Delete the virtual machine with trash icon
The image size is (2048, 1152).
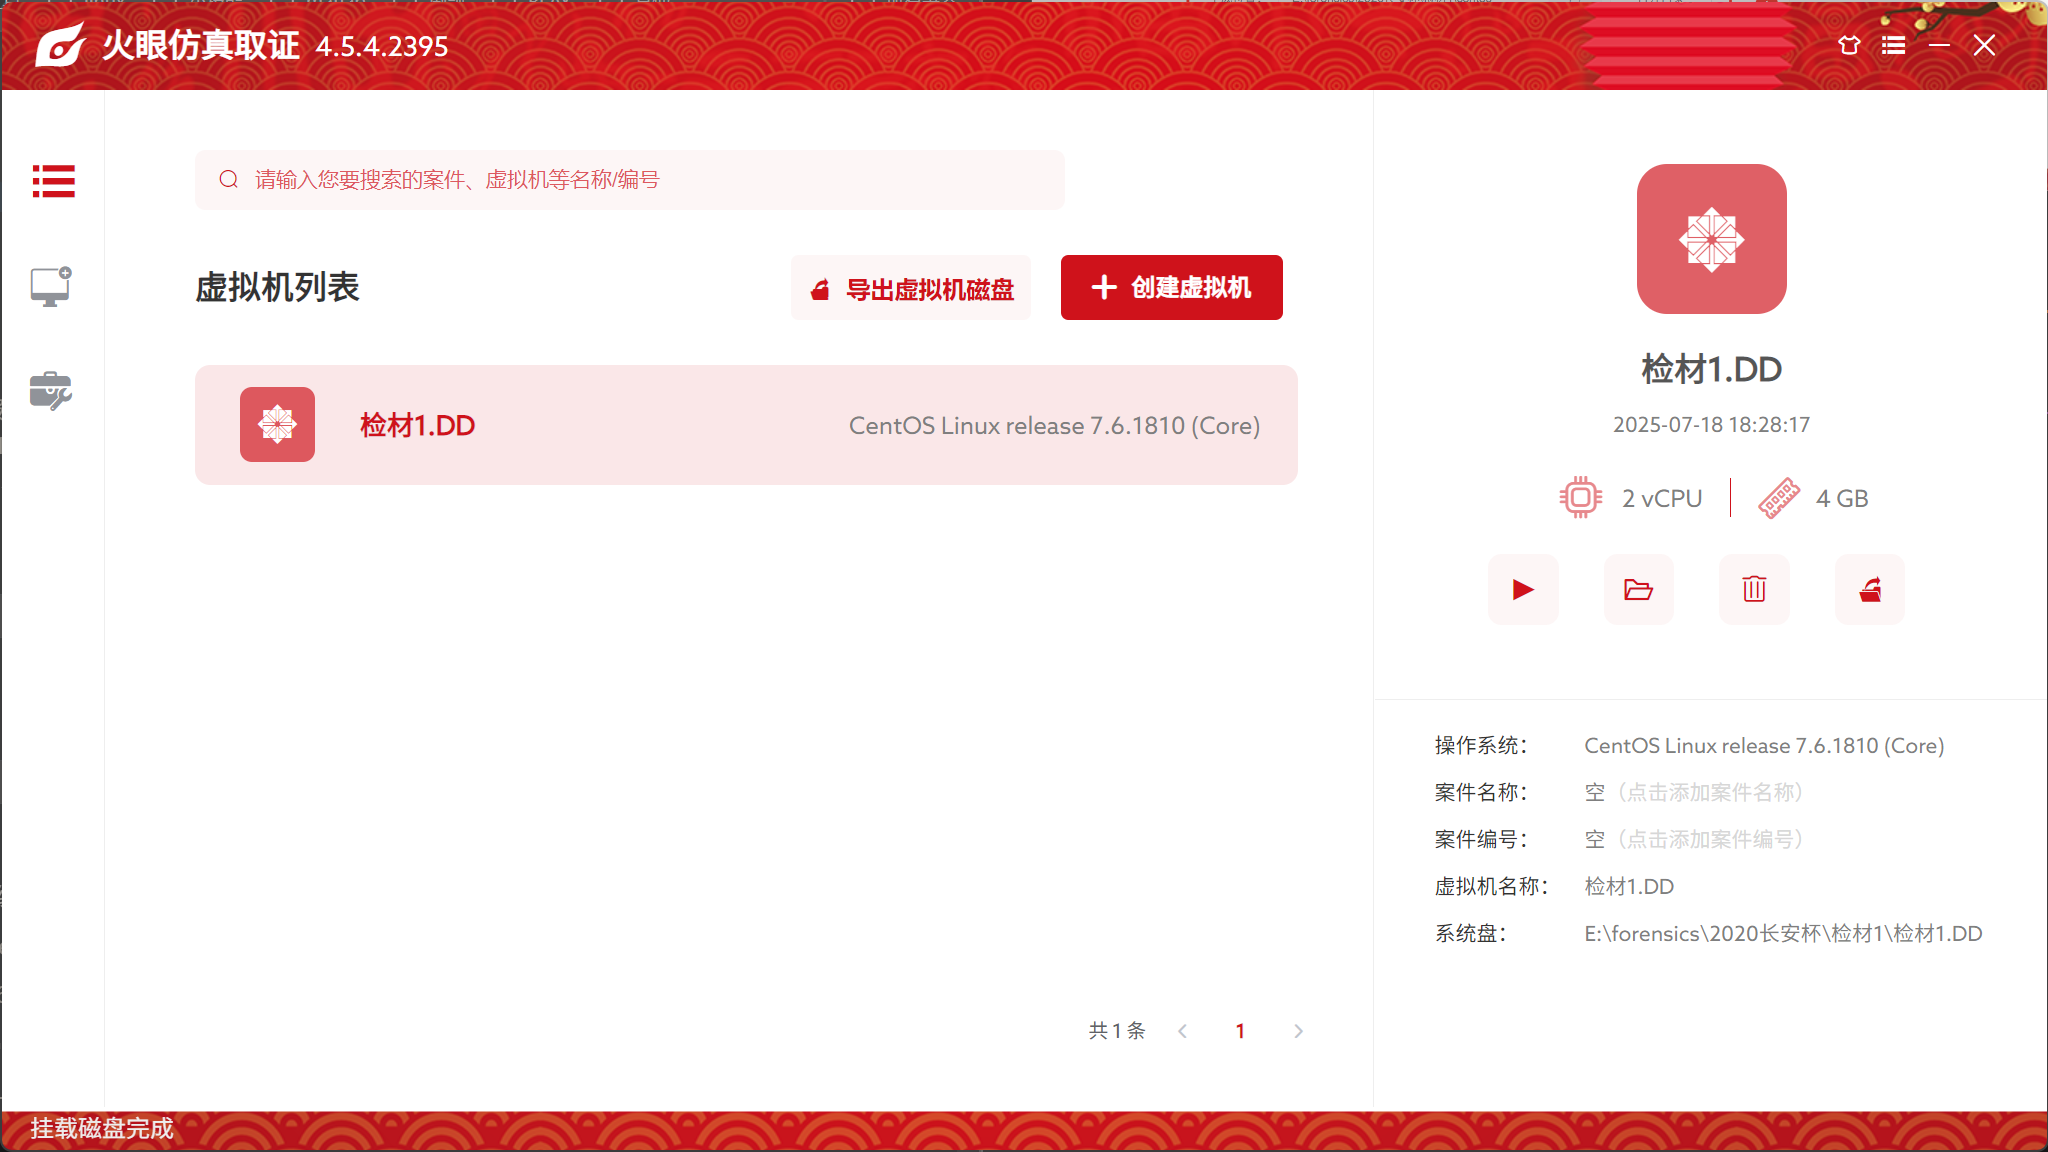point(1754,590)
